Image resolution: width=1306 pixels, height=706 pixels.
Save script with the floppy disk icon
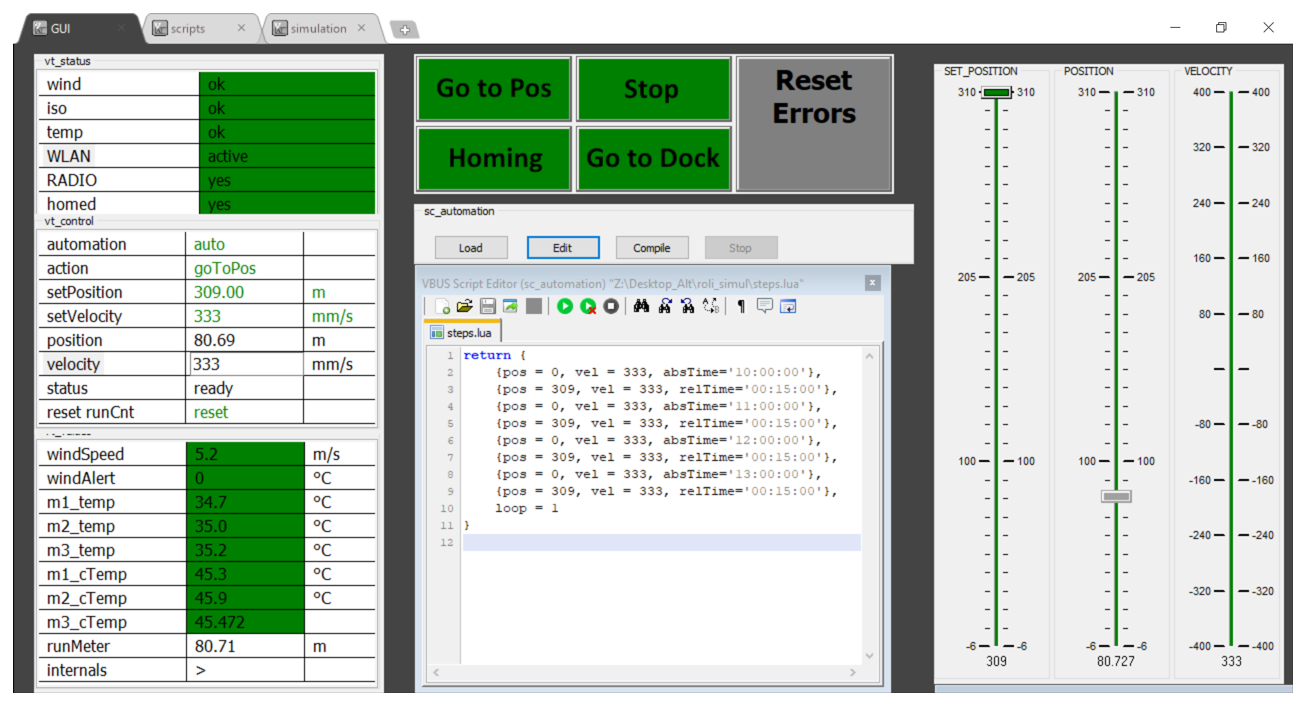coord(487,307)
